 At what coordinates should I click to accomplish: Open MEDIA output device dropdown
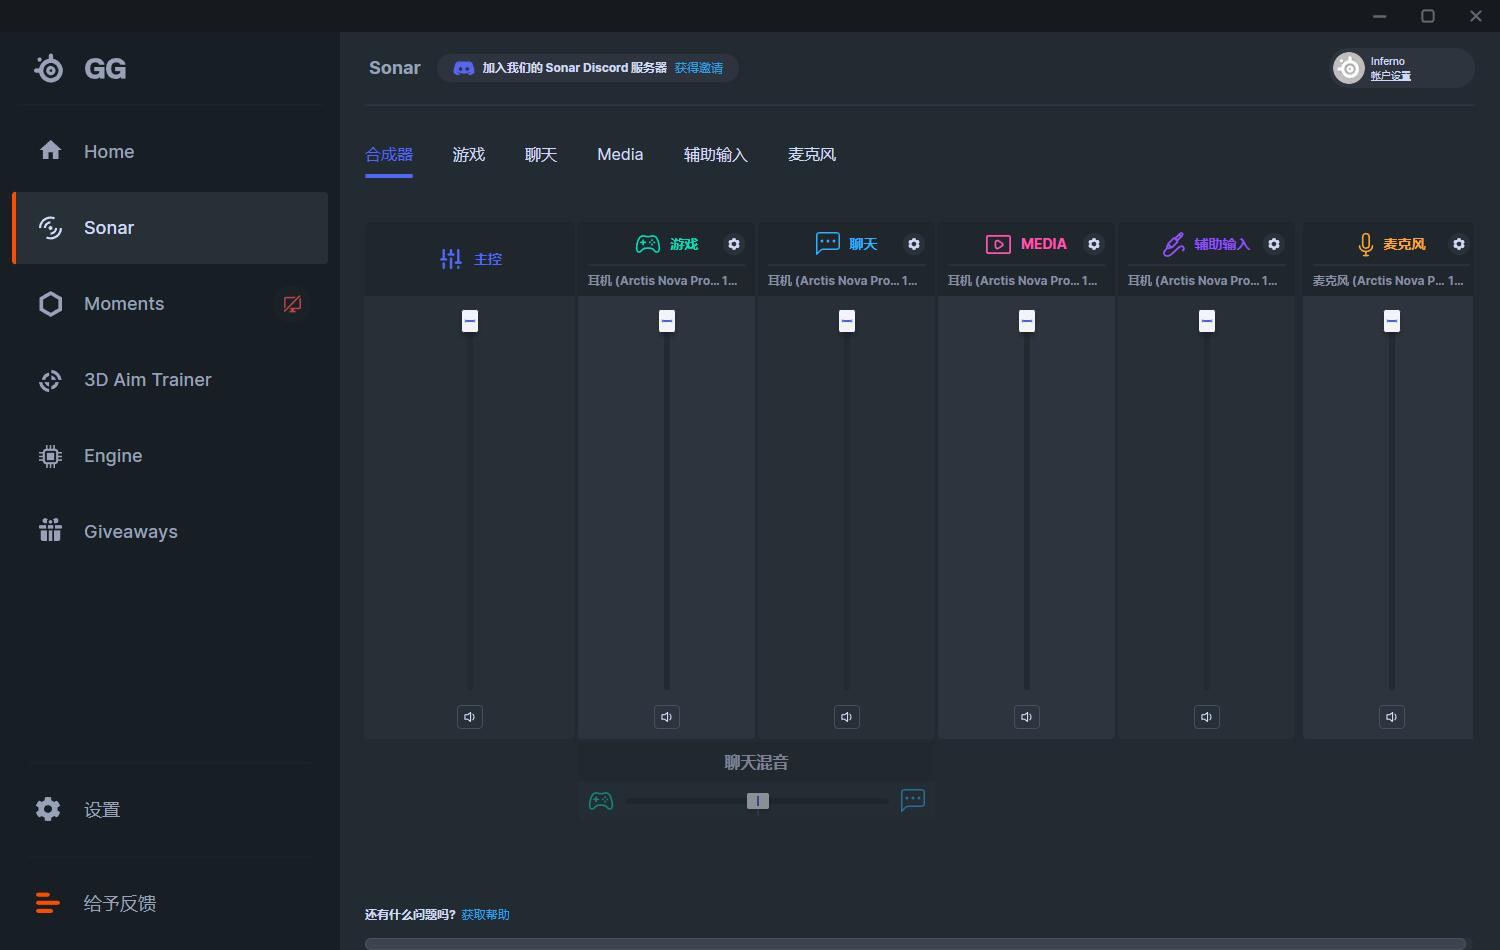point(1023,281)
